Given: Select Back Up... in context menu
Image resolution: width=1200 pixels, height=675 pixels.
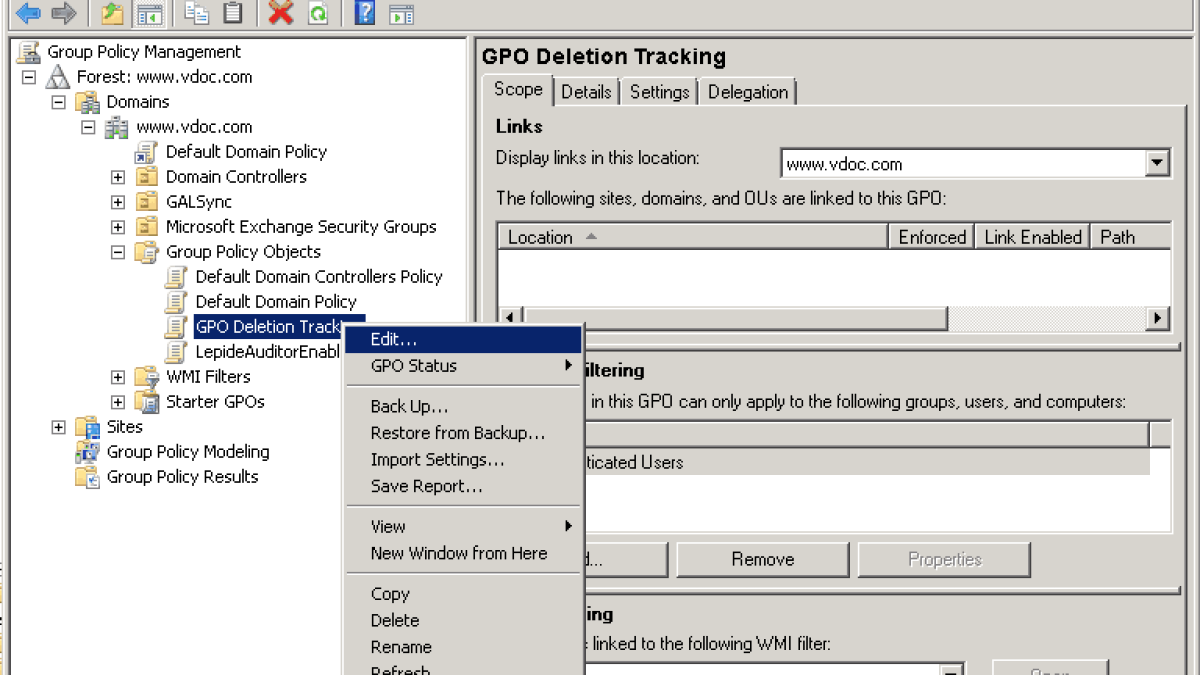Looking at the screenshot, I should (409, 406).
